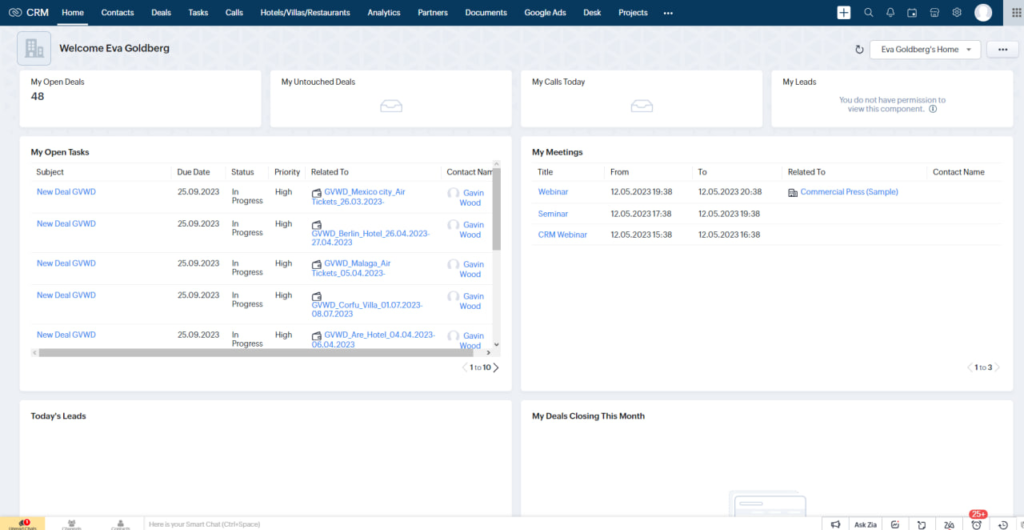The height and width of the screenshot is (530, 1024).
Task: Expand the more modules ellipsis in navbar
Action: click(x=668, y=13)
